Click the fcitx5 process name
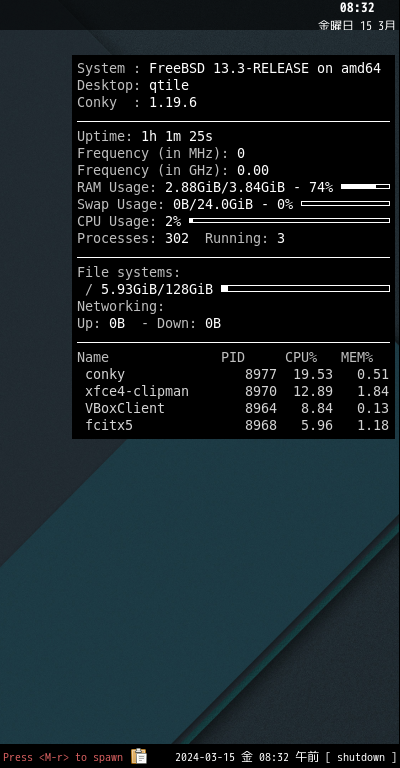400x768 pixels. 109,425
